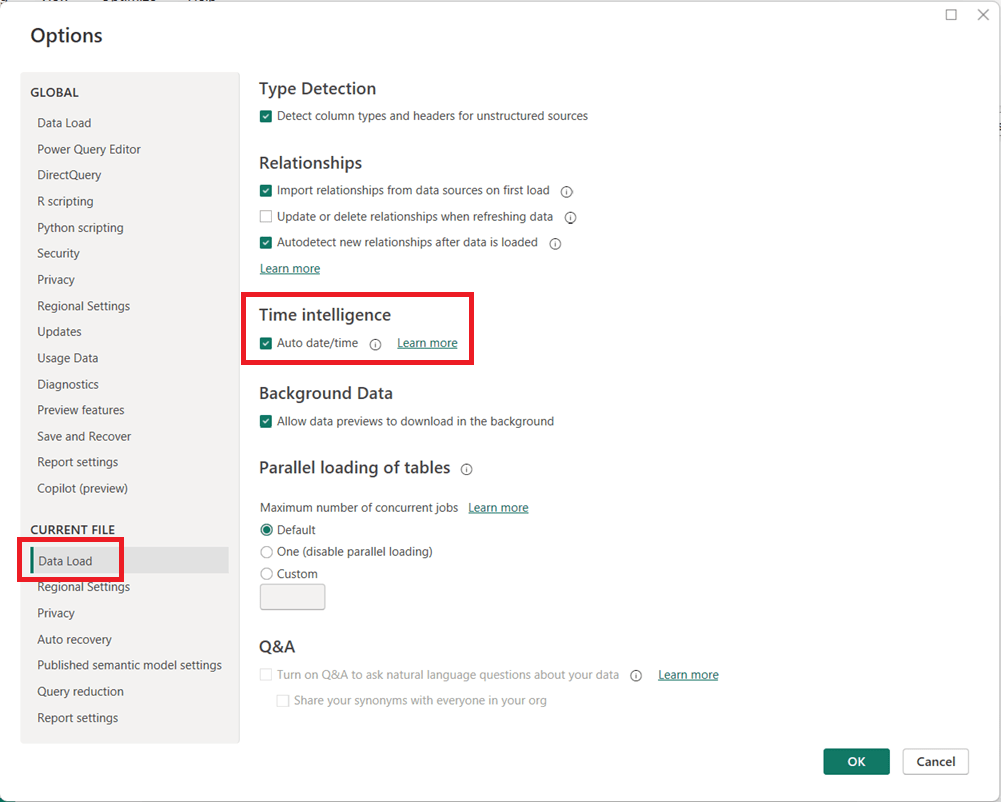The image size is (1001, 802).
Task: Click info icon beside Update or delete relationships
Action: pos(570,217)
